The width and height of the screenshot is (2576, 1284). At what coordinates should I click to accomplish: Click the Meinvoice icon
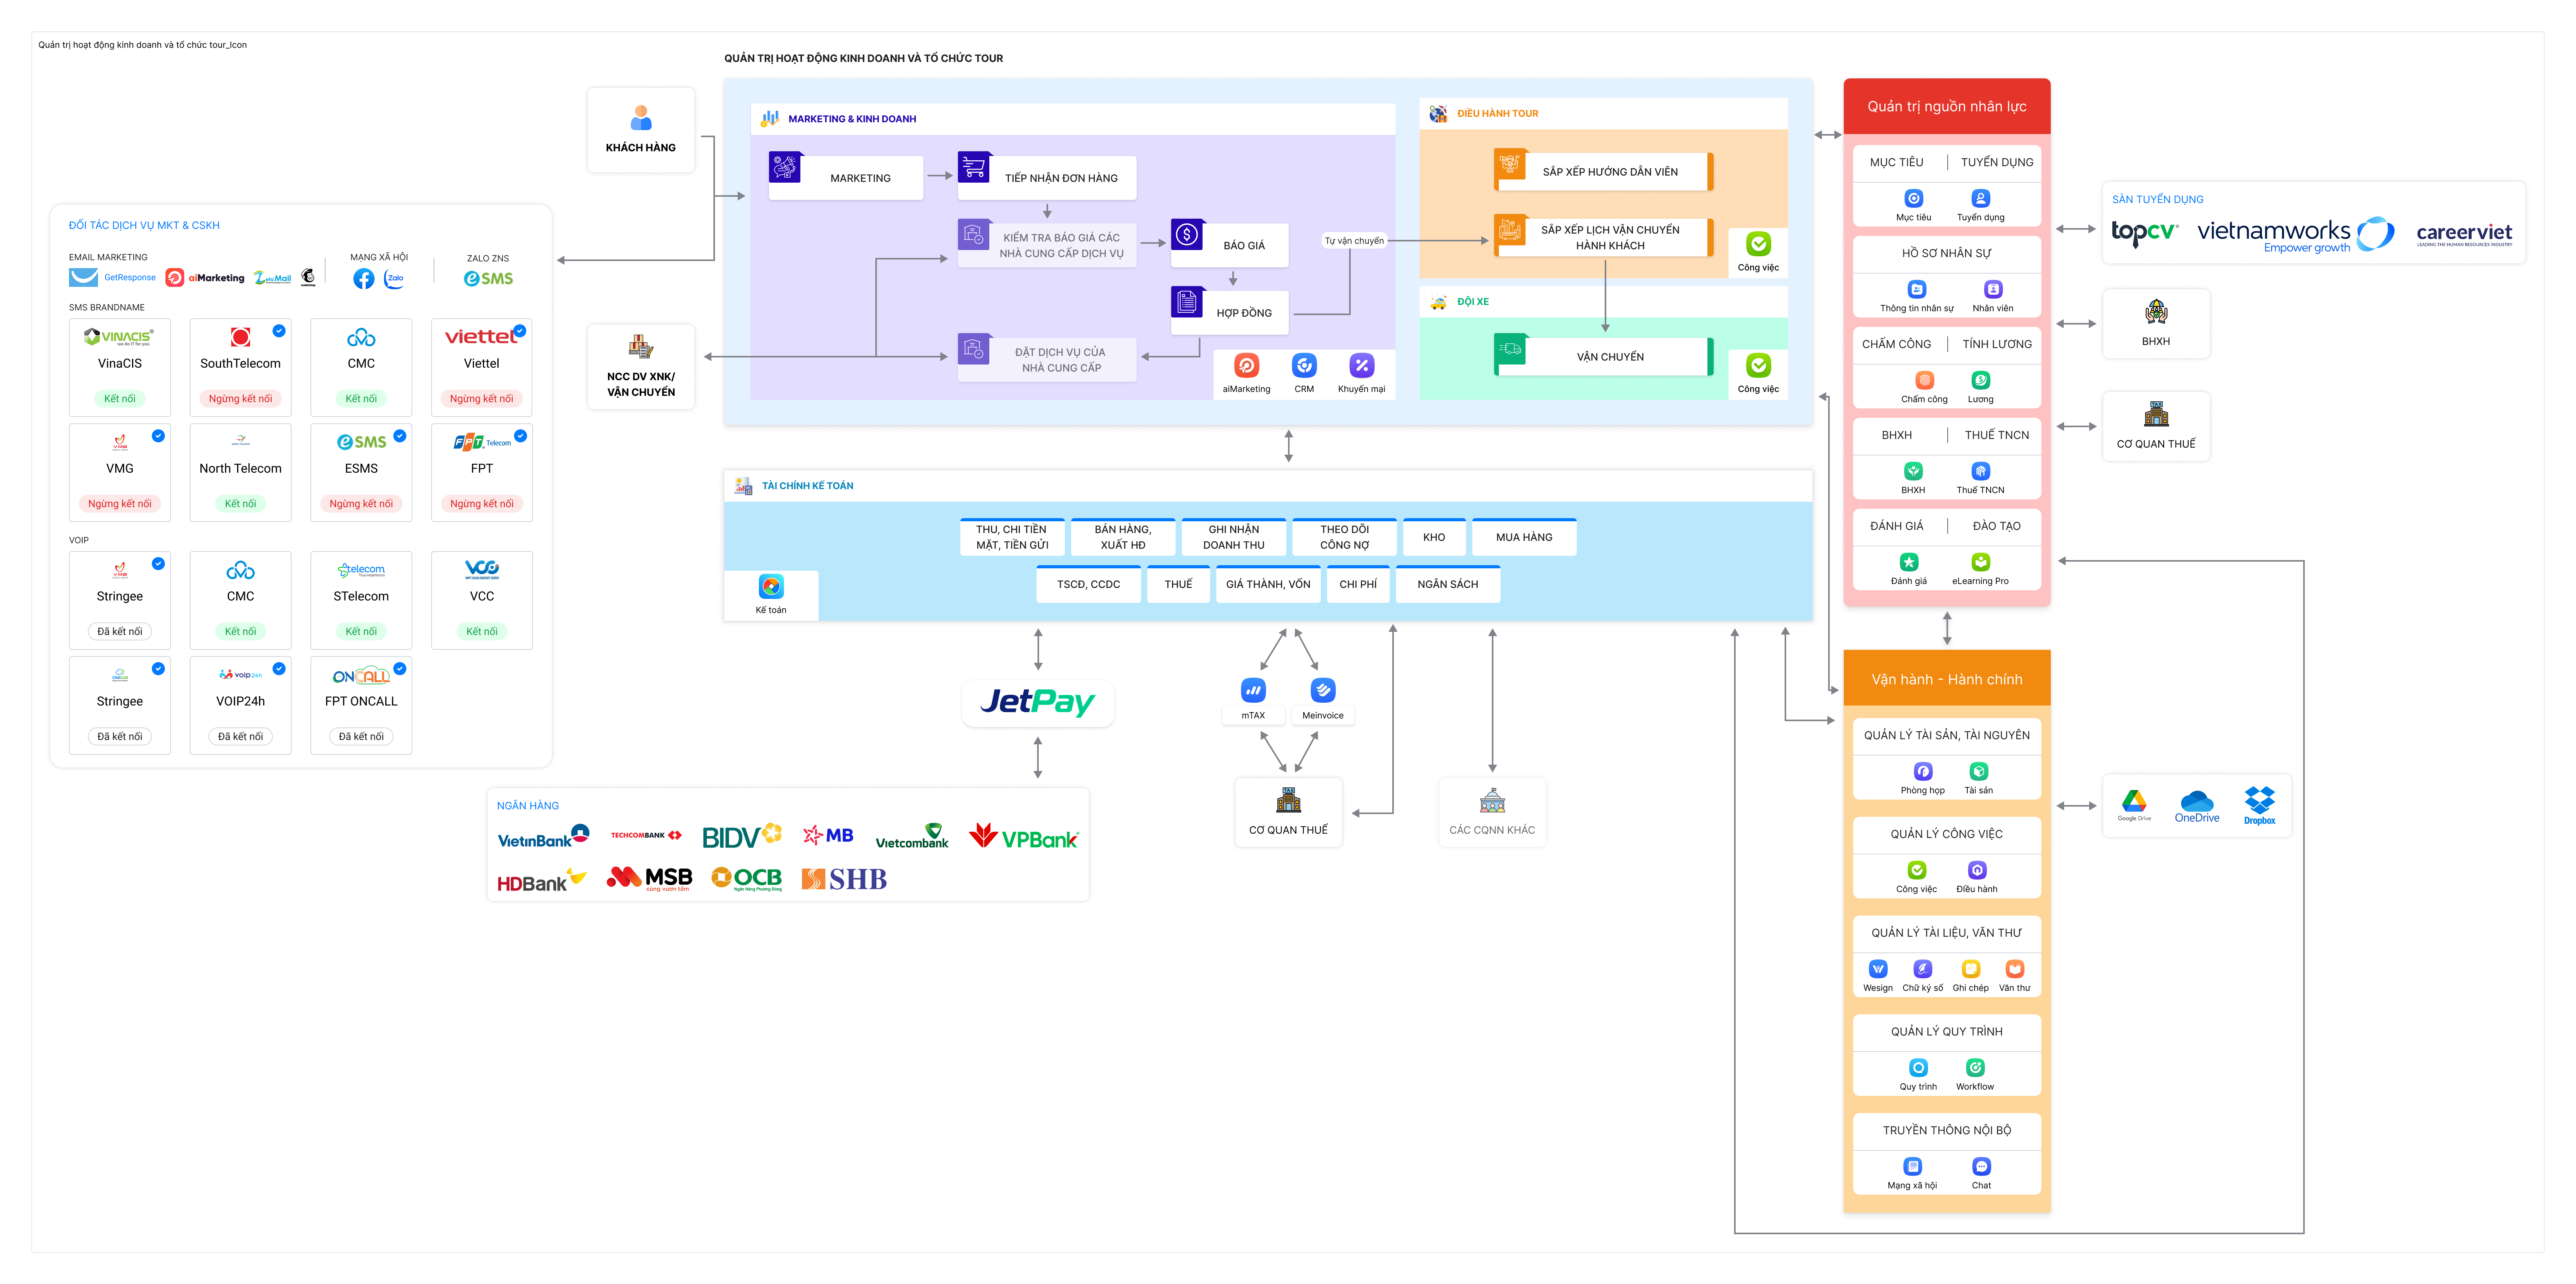[1323, 690]
